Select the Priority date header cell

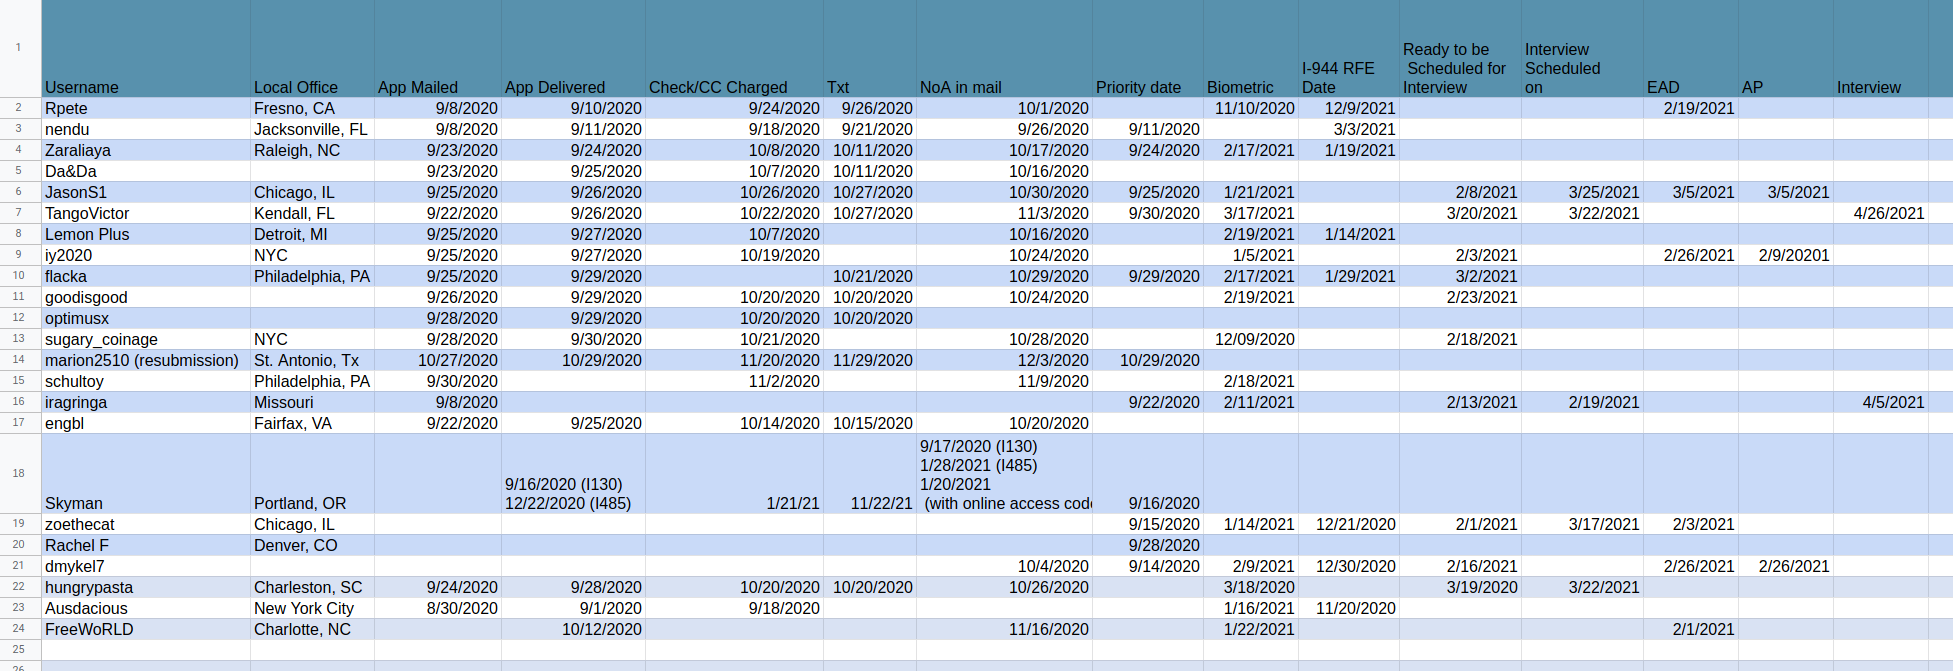tap(1148, 48)
